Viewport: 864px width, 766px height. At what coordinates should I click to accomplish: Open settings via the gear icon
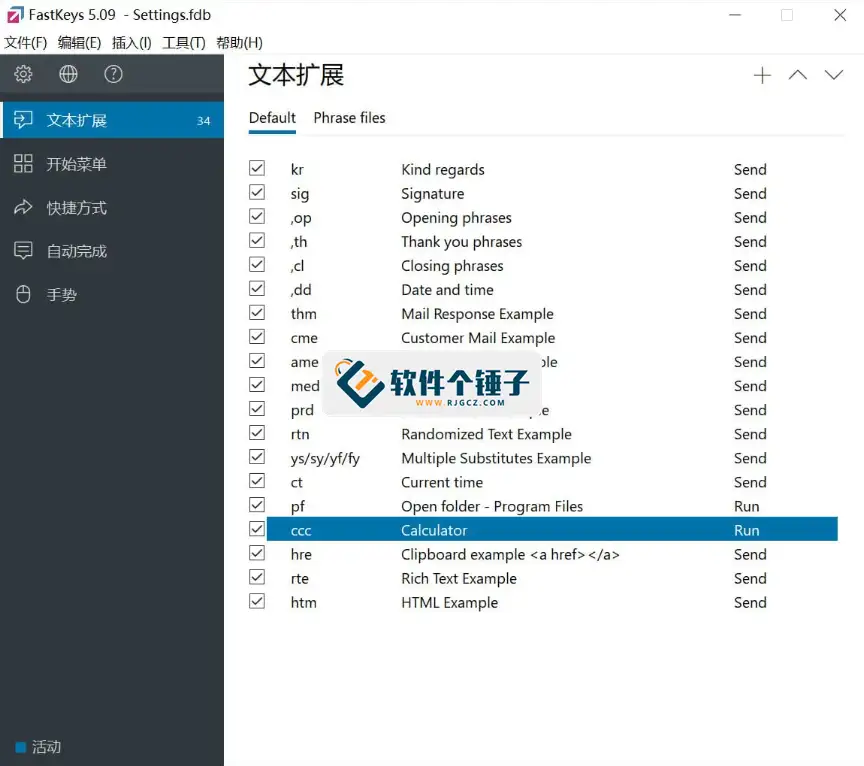pyautogui.click(x=23, y=74)
